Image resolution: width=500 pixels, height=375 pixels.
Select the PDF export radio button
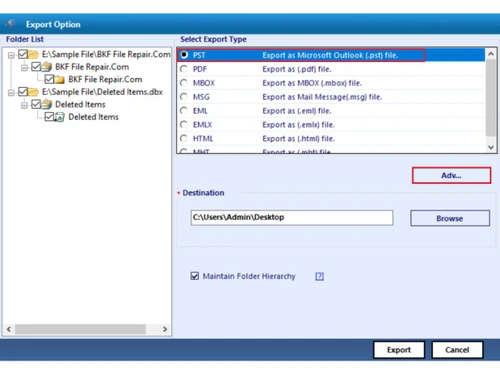tap(184, 69)
